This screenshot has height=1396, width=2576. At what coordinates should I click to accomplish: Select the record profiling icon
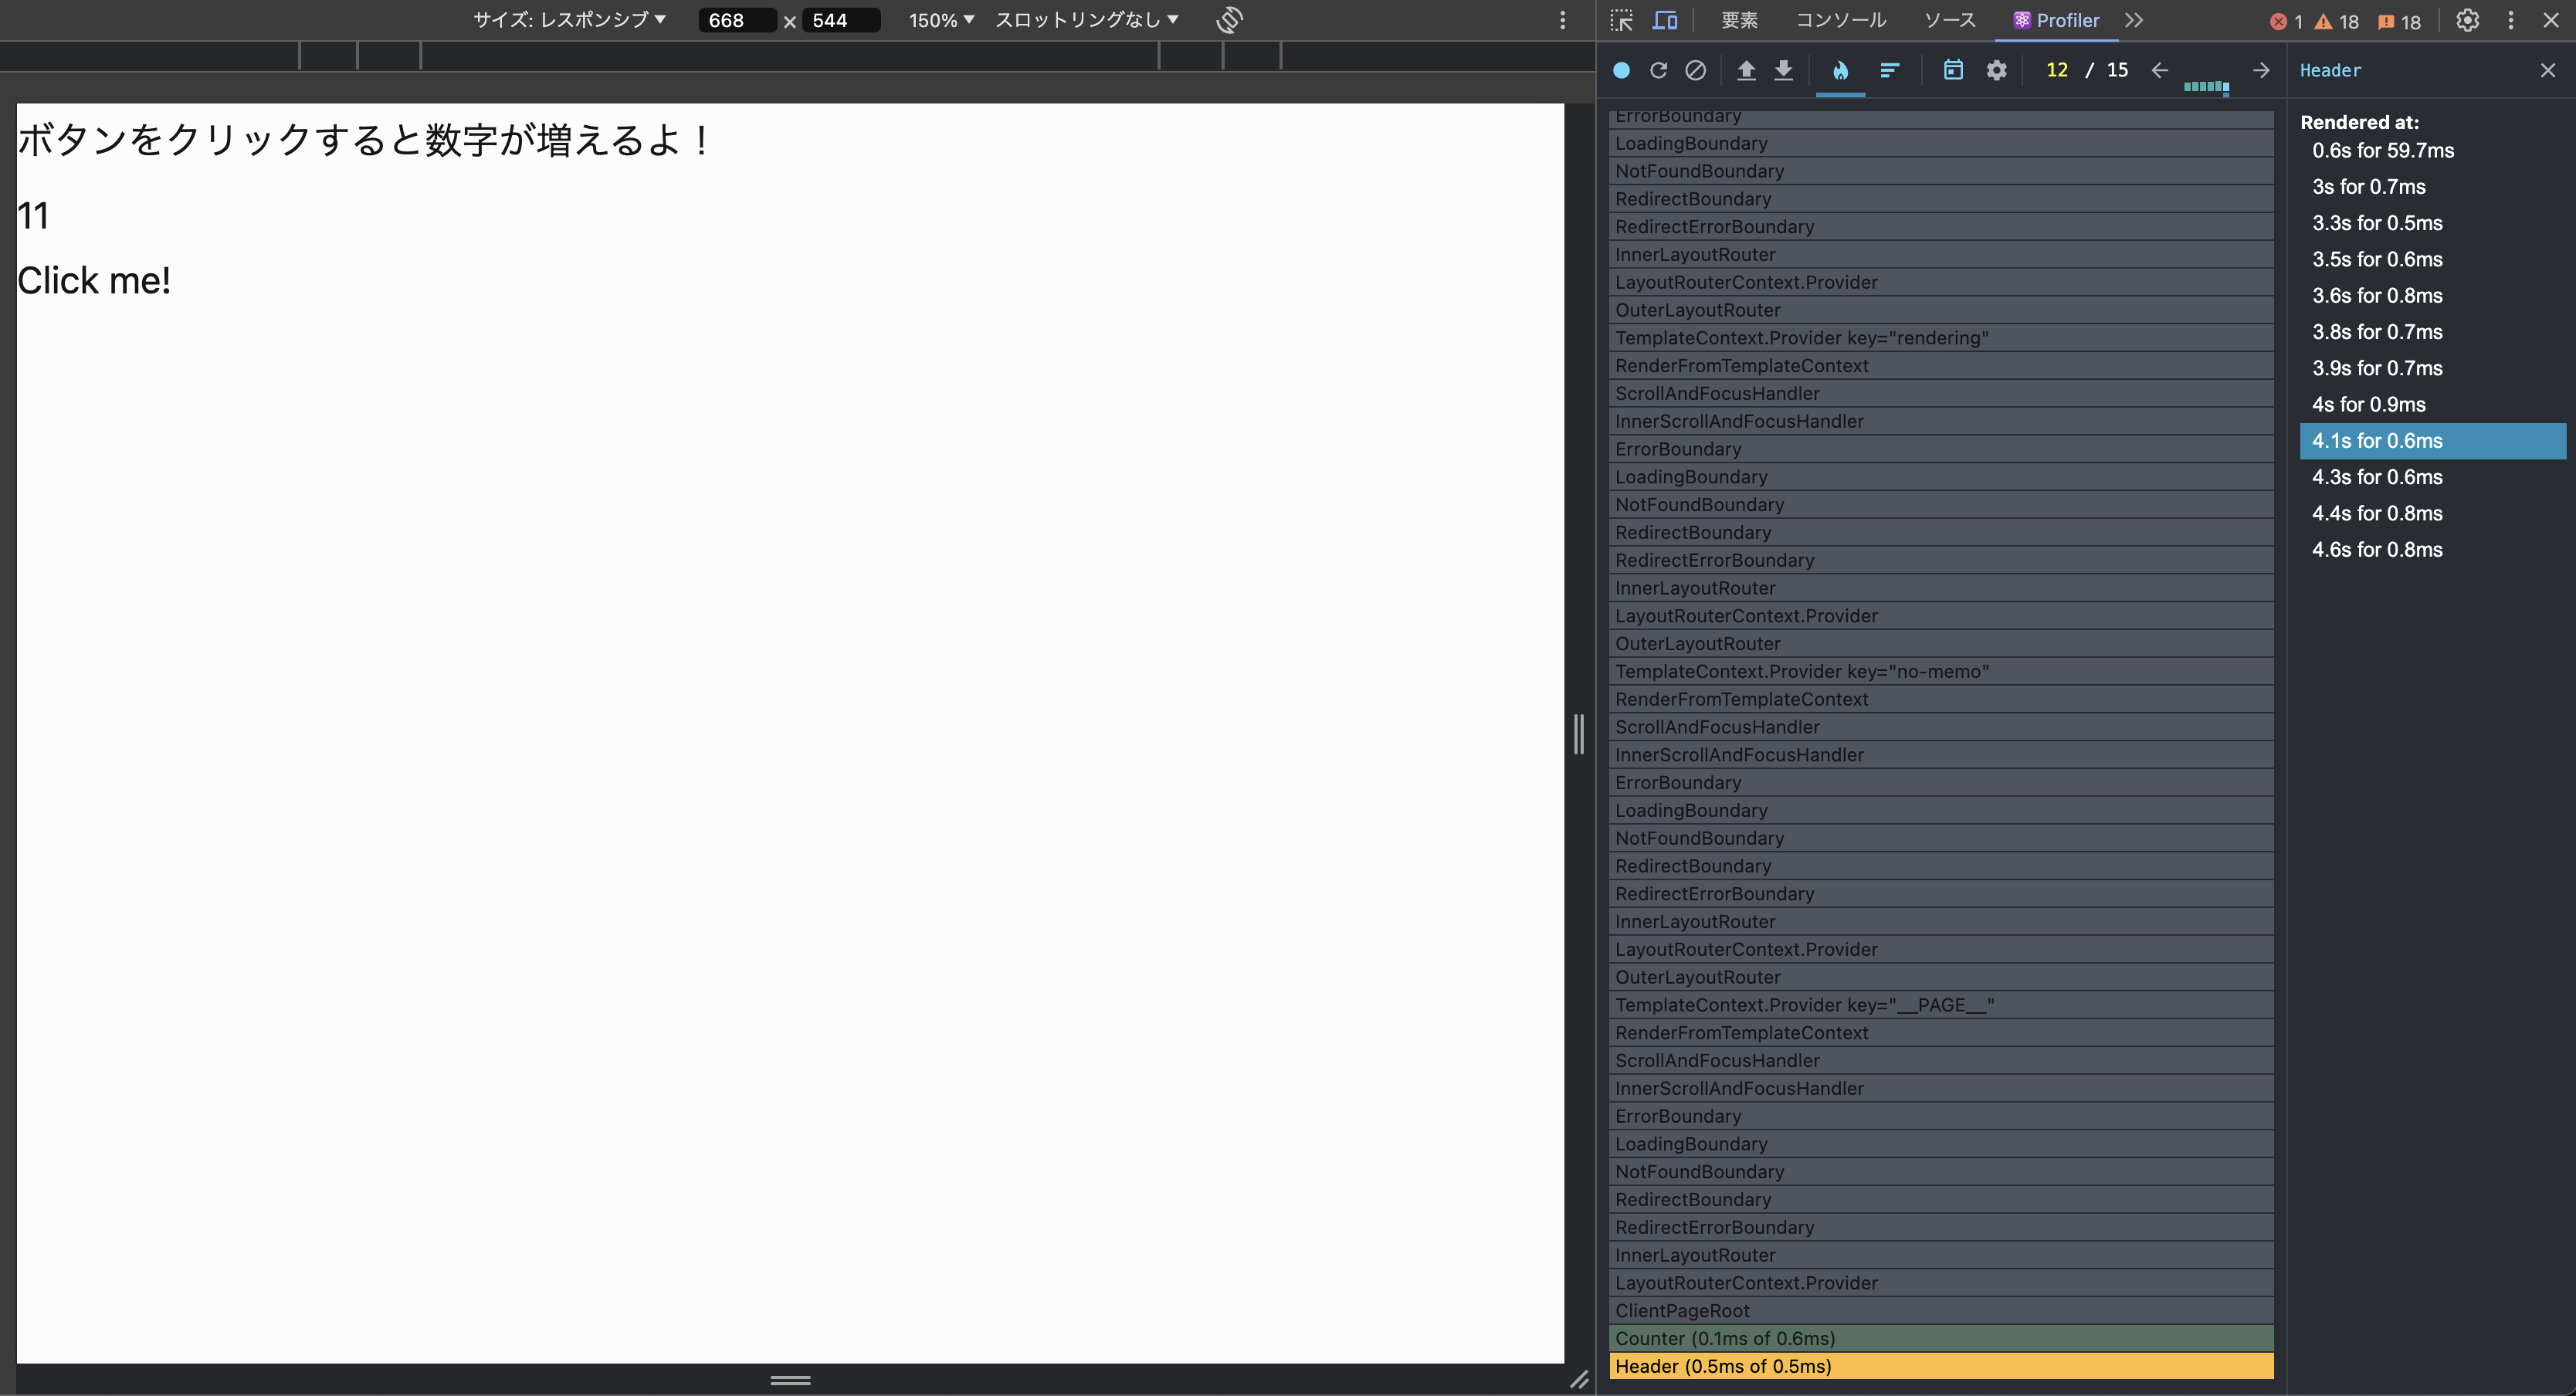(1621, 70)
